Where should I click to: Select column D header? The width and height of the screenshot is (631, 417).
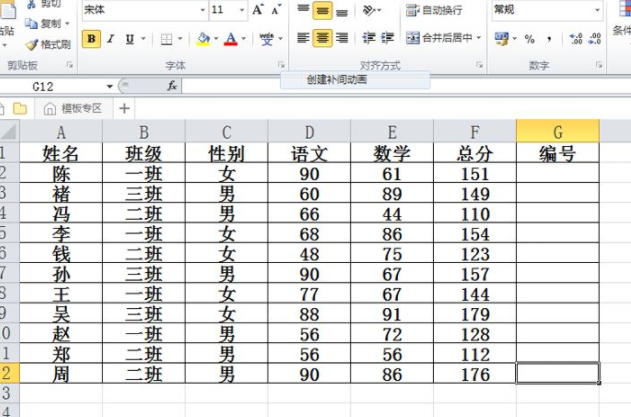coord(309,132)
